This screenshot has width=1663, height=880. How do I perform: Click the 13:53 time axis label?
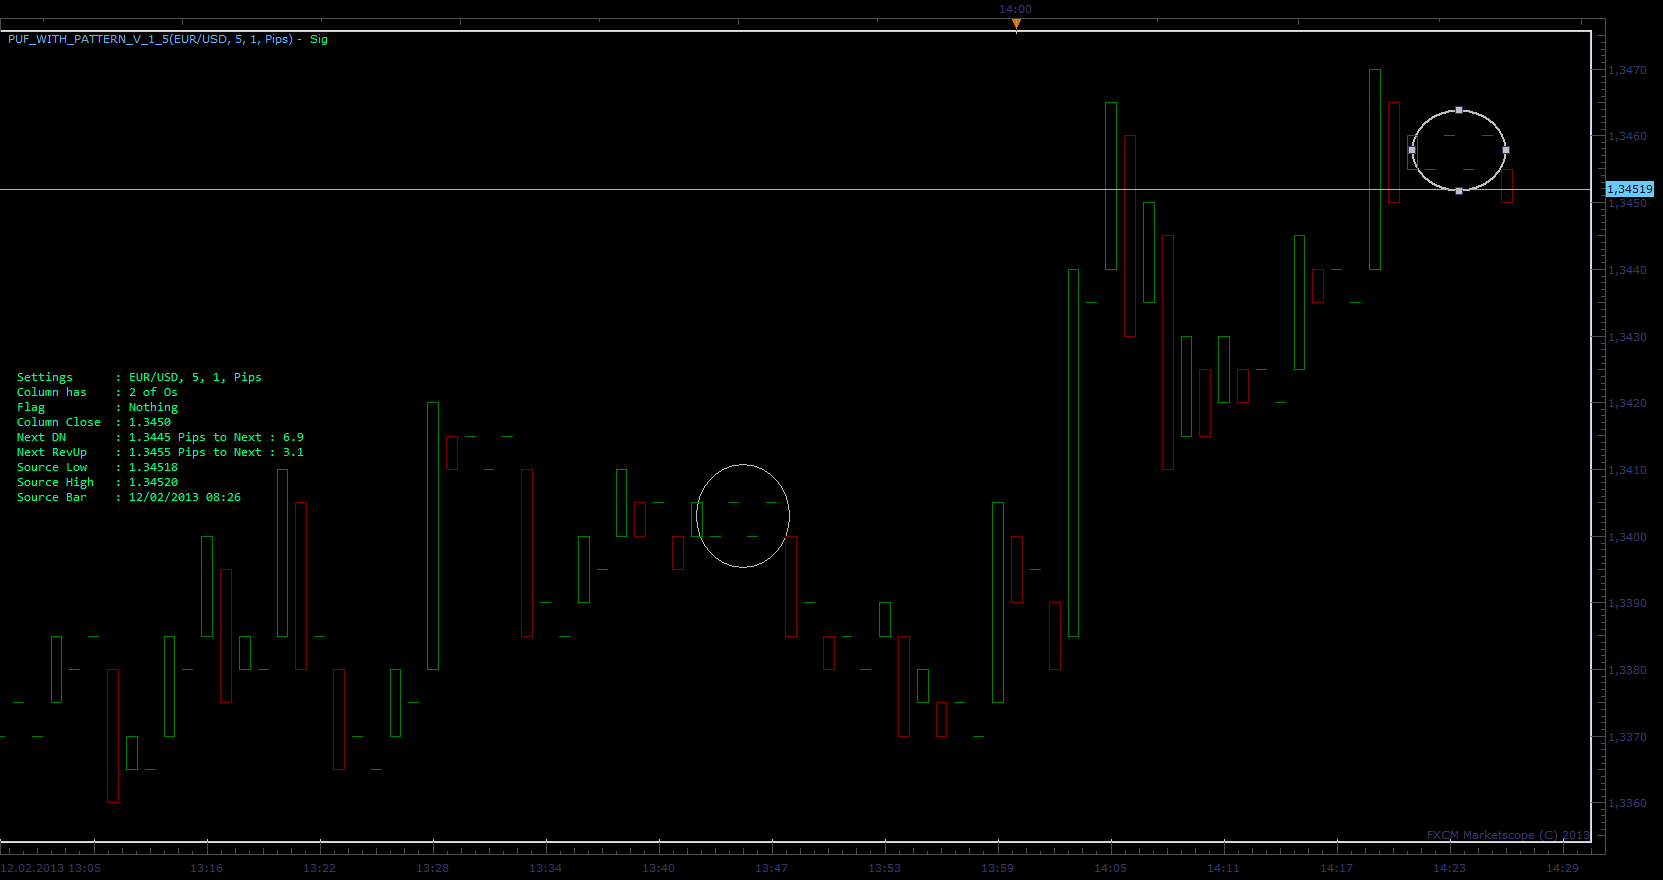click(x=885, y=868)
